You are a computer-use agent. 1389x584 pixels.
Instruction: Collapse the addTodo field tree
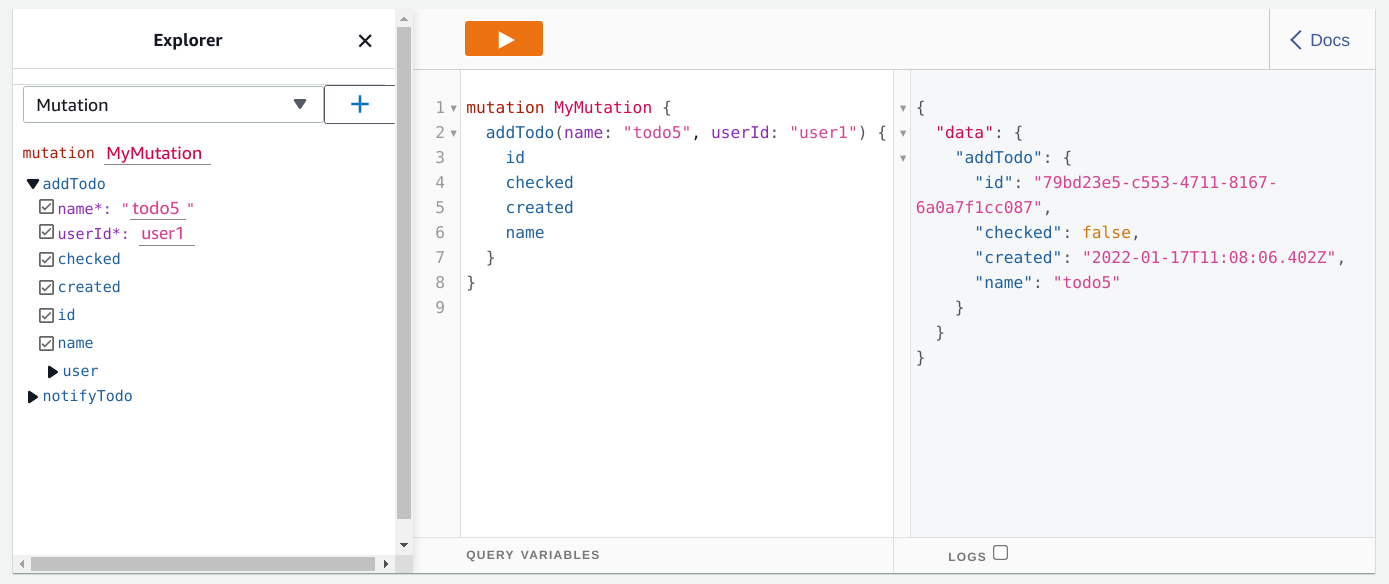click(x=33, y=184)
